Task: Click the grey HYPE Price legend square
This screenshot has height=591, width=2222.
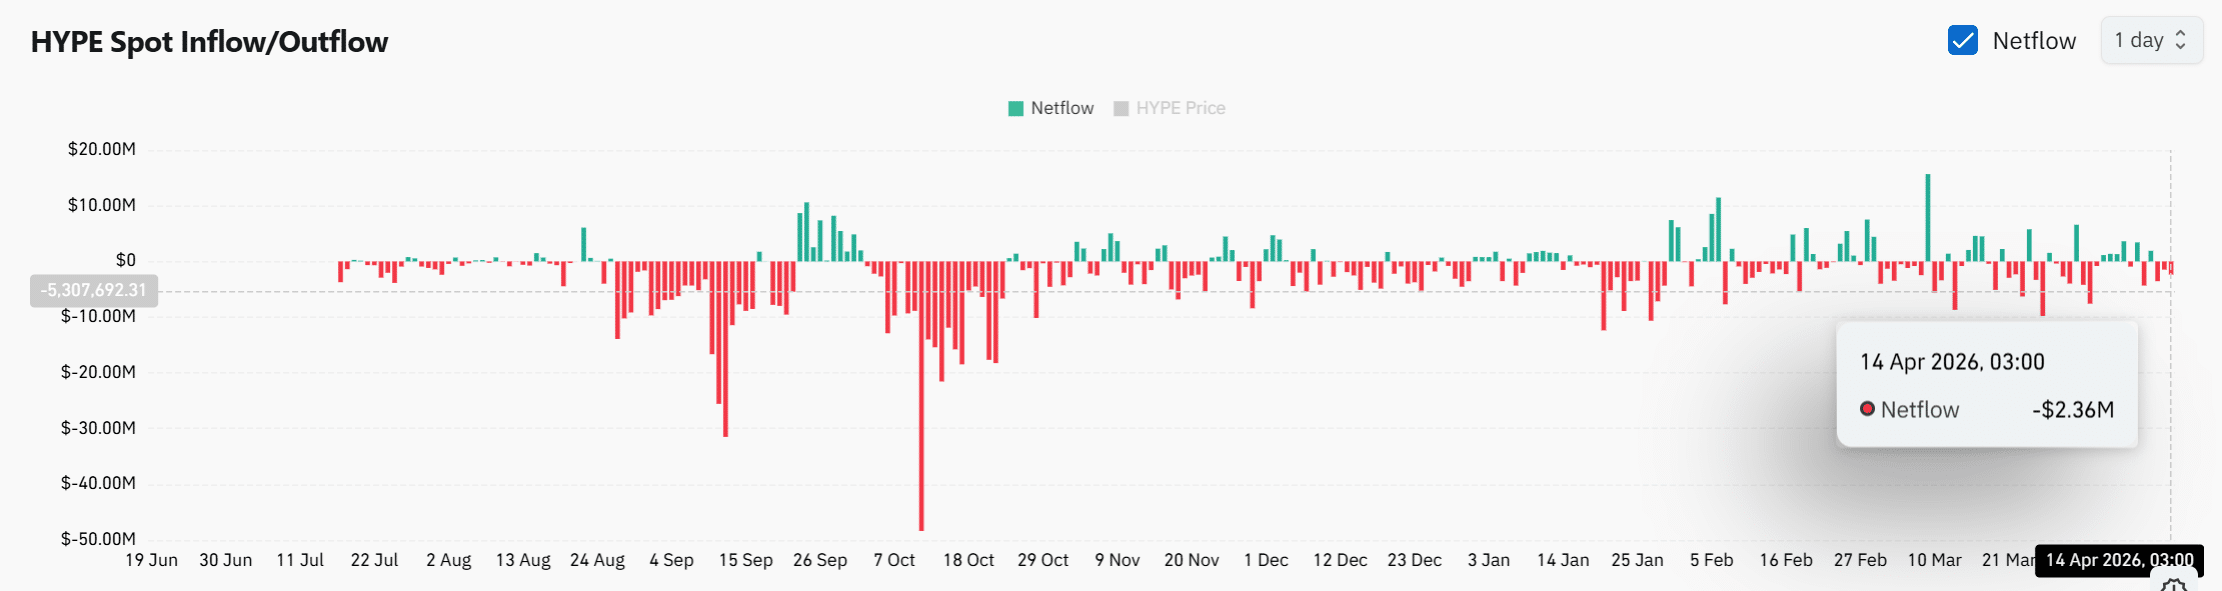Action: click(x=1121, y=108)
